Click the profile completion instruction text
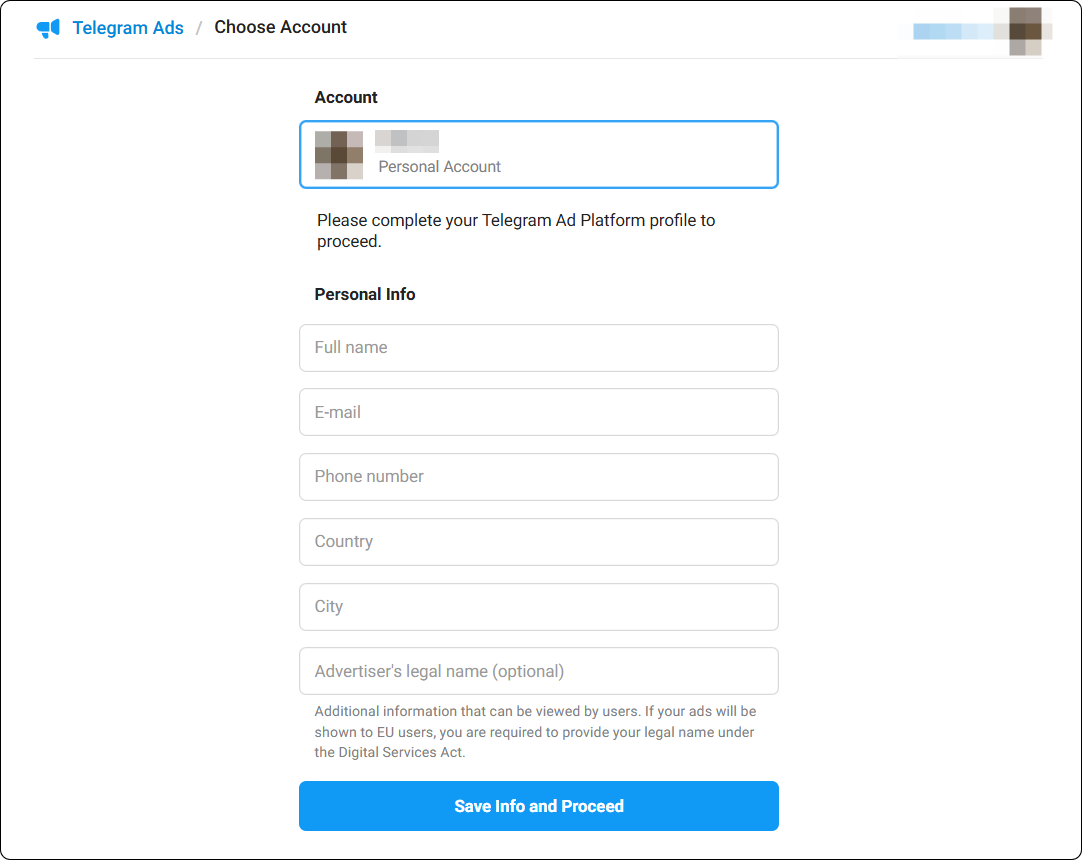The height and width of the screenshot is (860, 1082). 516,230
